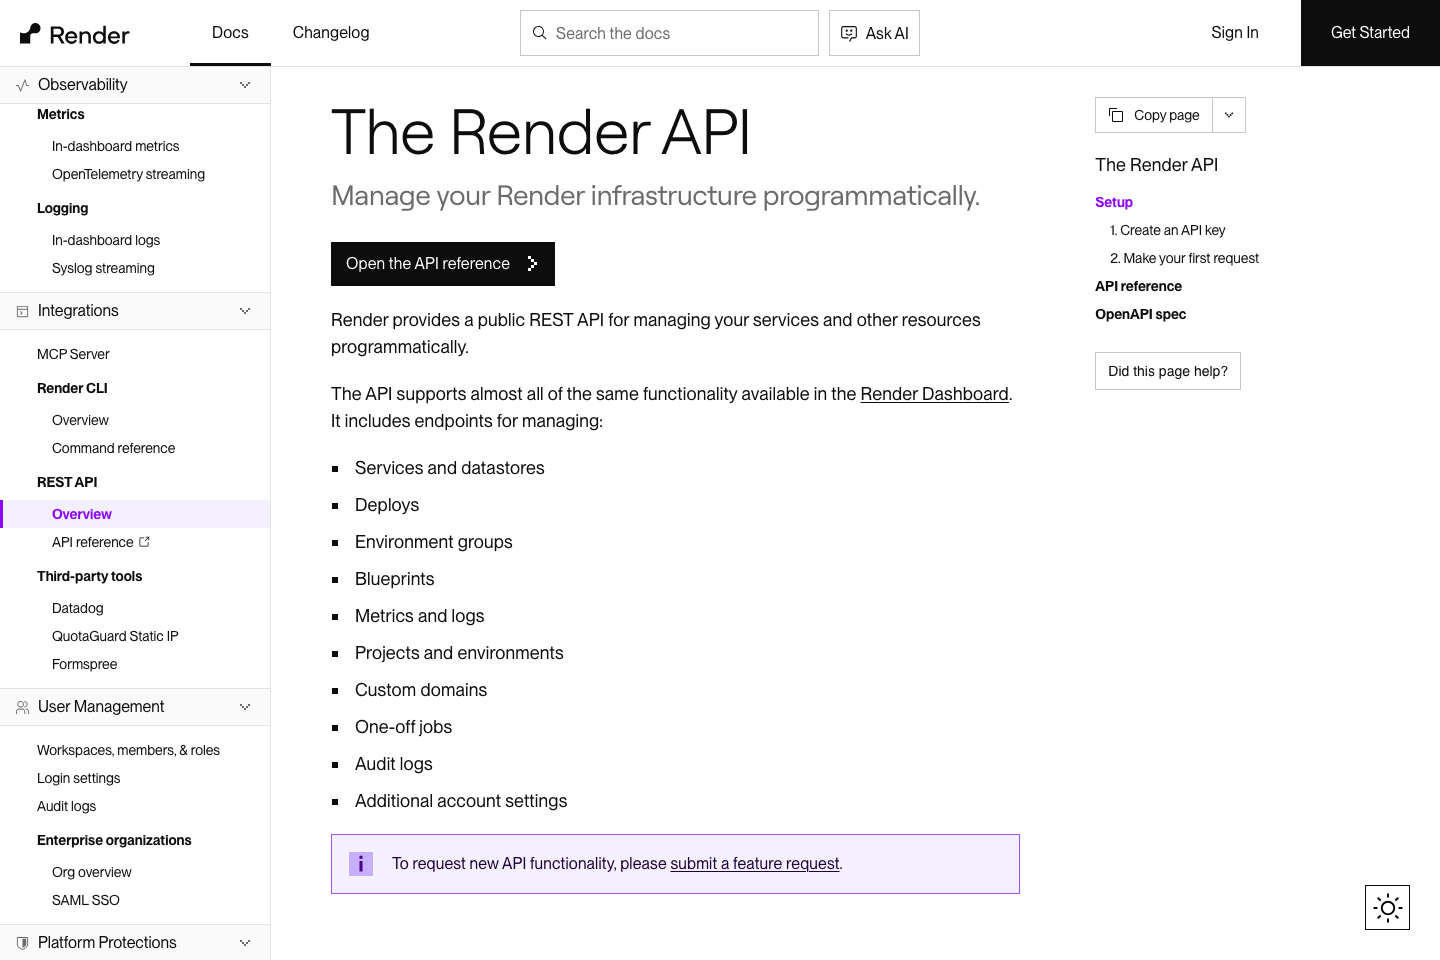The width and height of the screenshot is (1440, 960).
Task: Open the Render Dashboard link
Action: tap(934, 393)
